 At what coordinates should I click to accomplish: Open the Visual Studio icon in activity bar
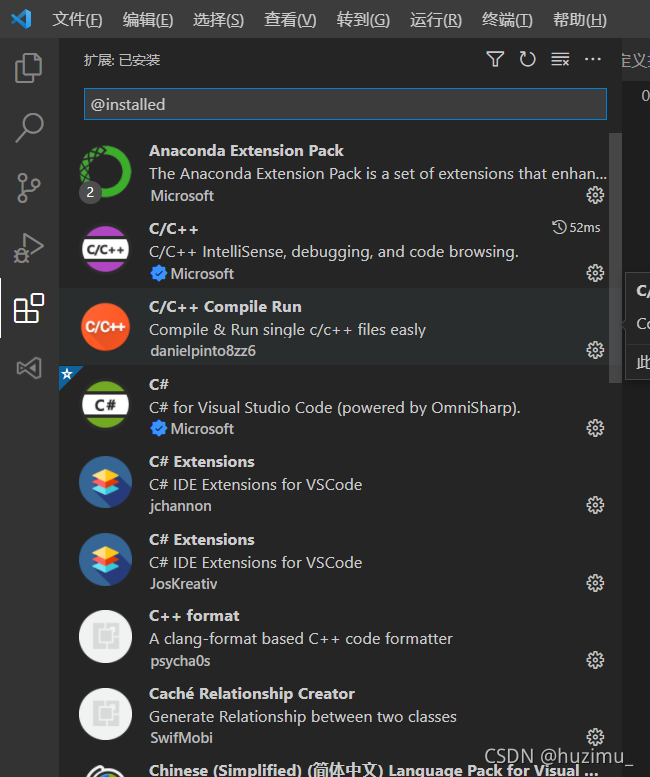(29, 368)
